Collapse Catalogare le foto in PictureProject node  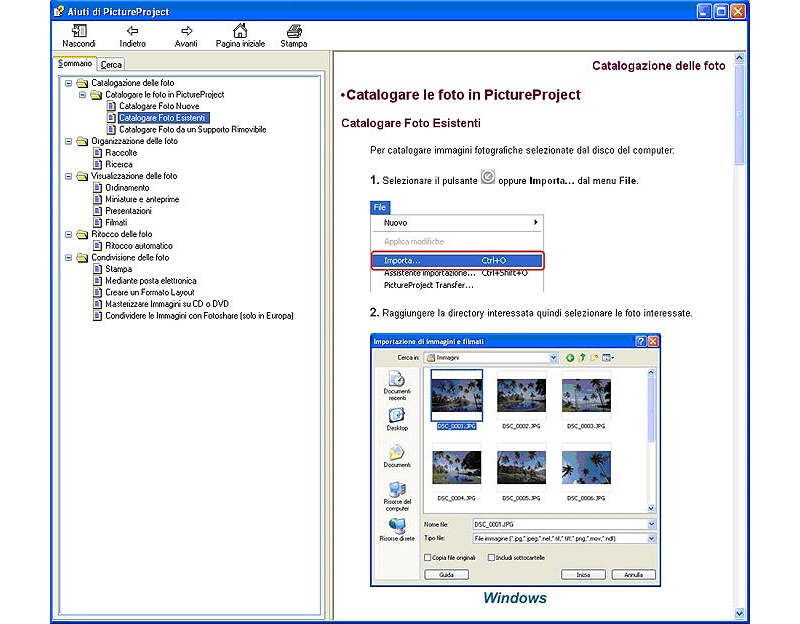82,94
